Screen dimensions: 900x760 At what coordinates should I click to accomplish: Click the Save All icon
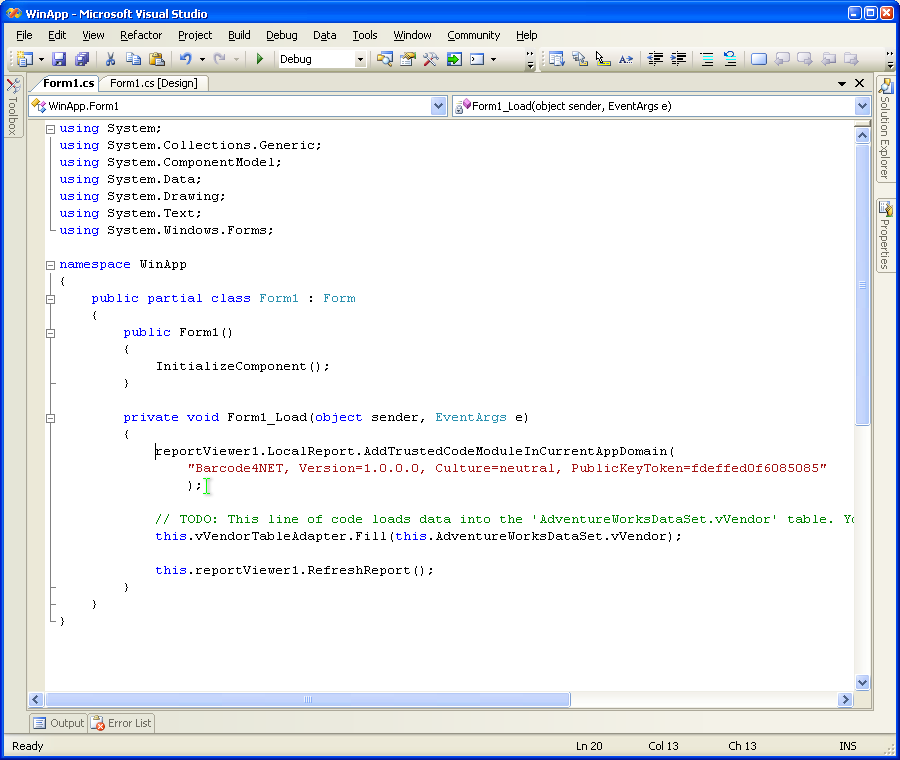coord(82,60)
